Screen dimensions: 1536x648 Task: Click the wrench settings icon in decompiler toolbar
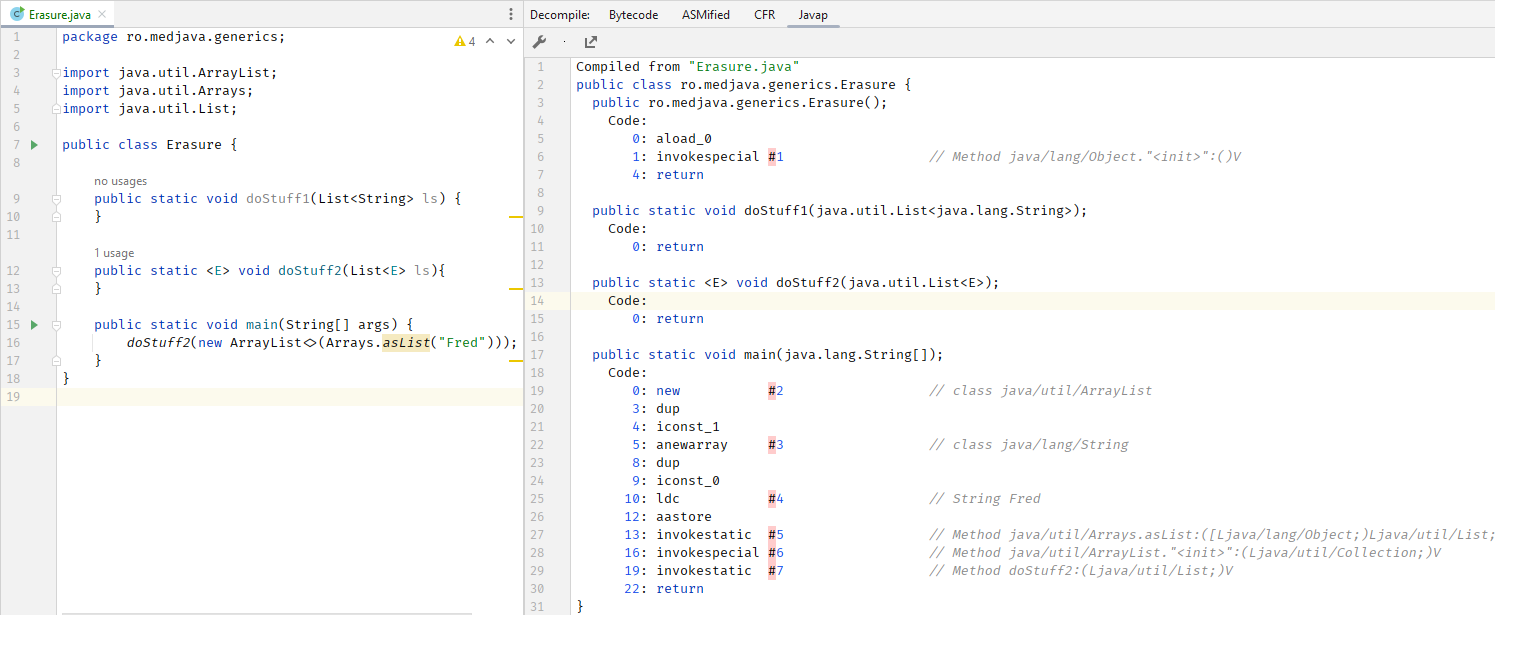(539, 42)
